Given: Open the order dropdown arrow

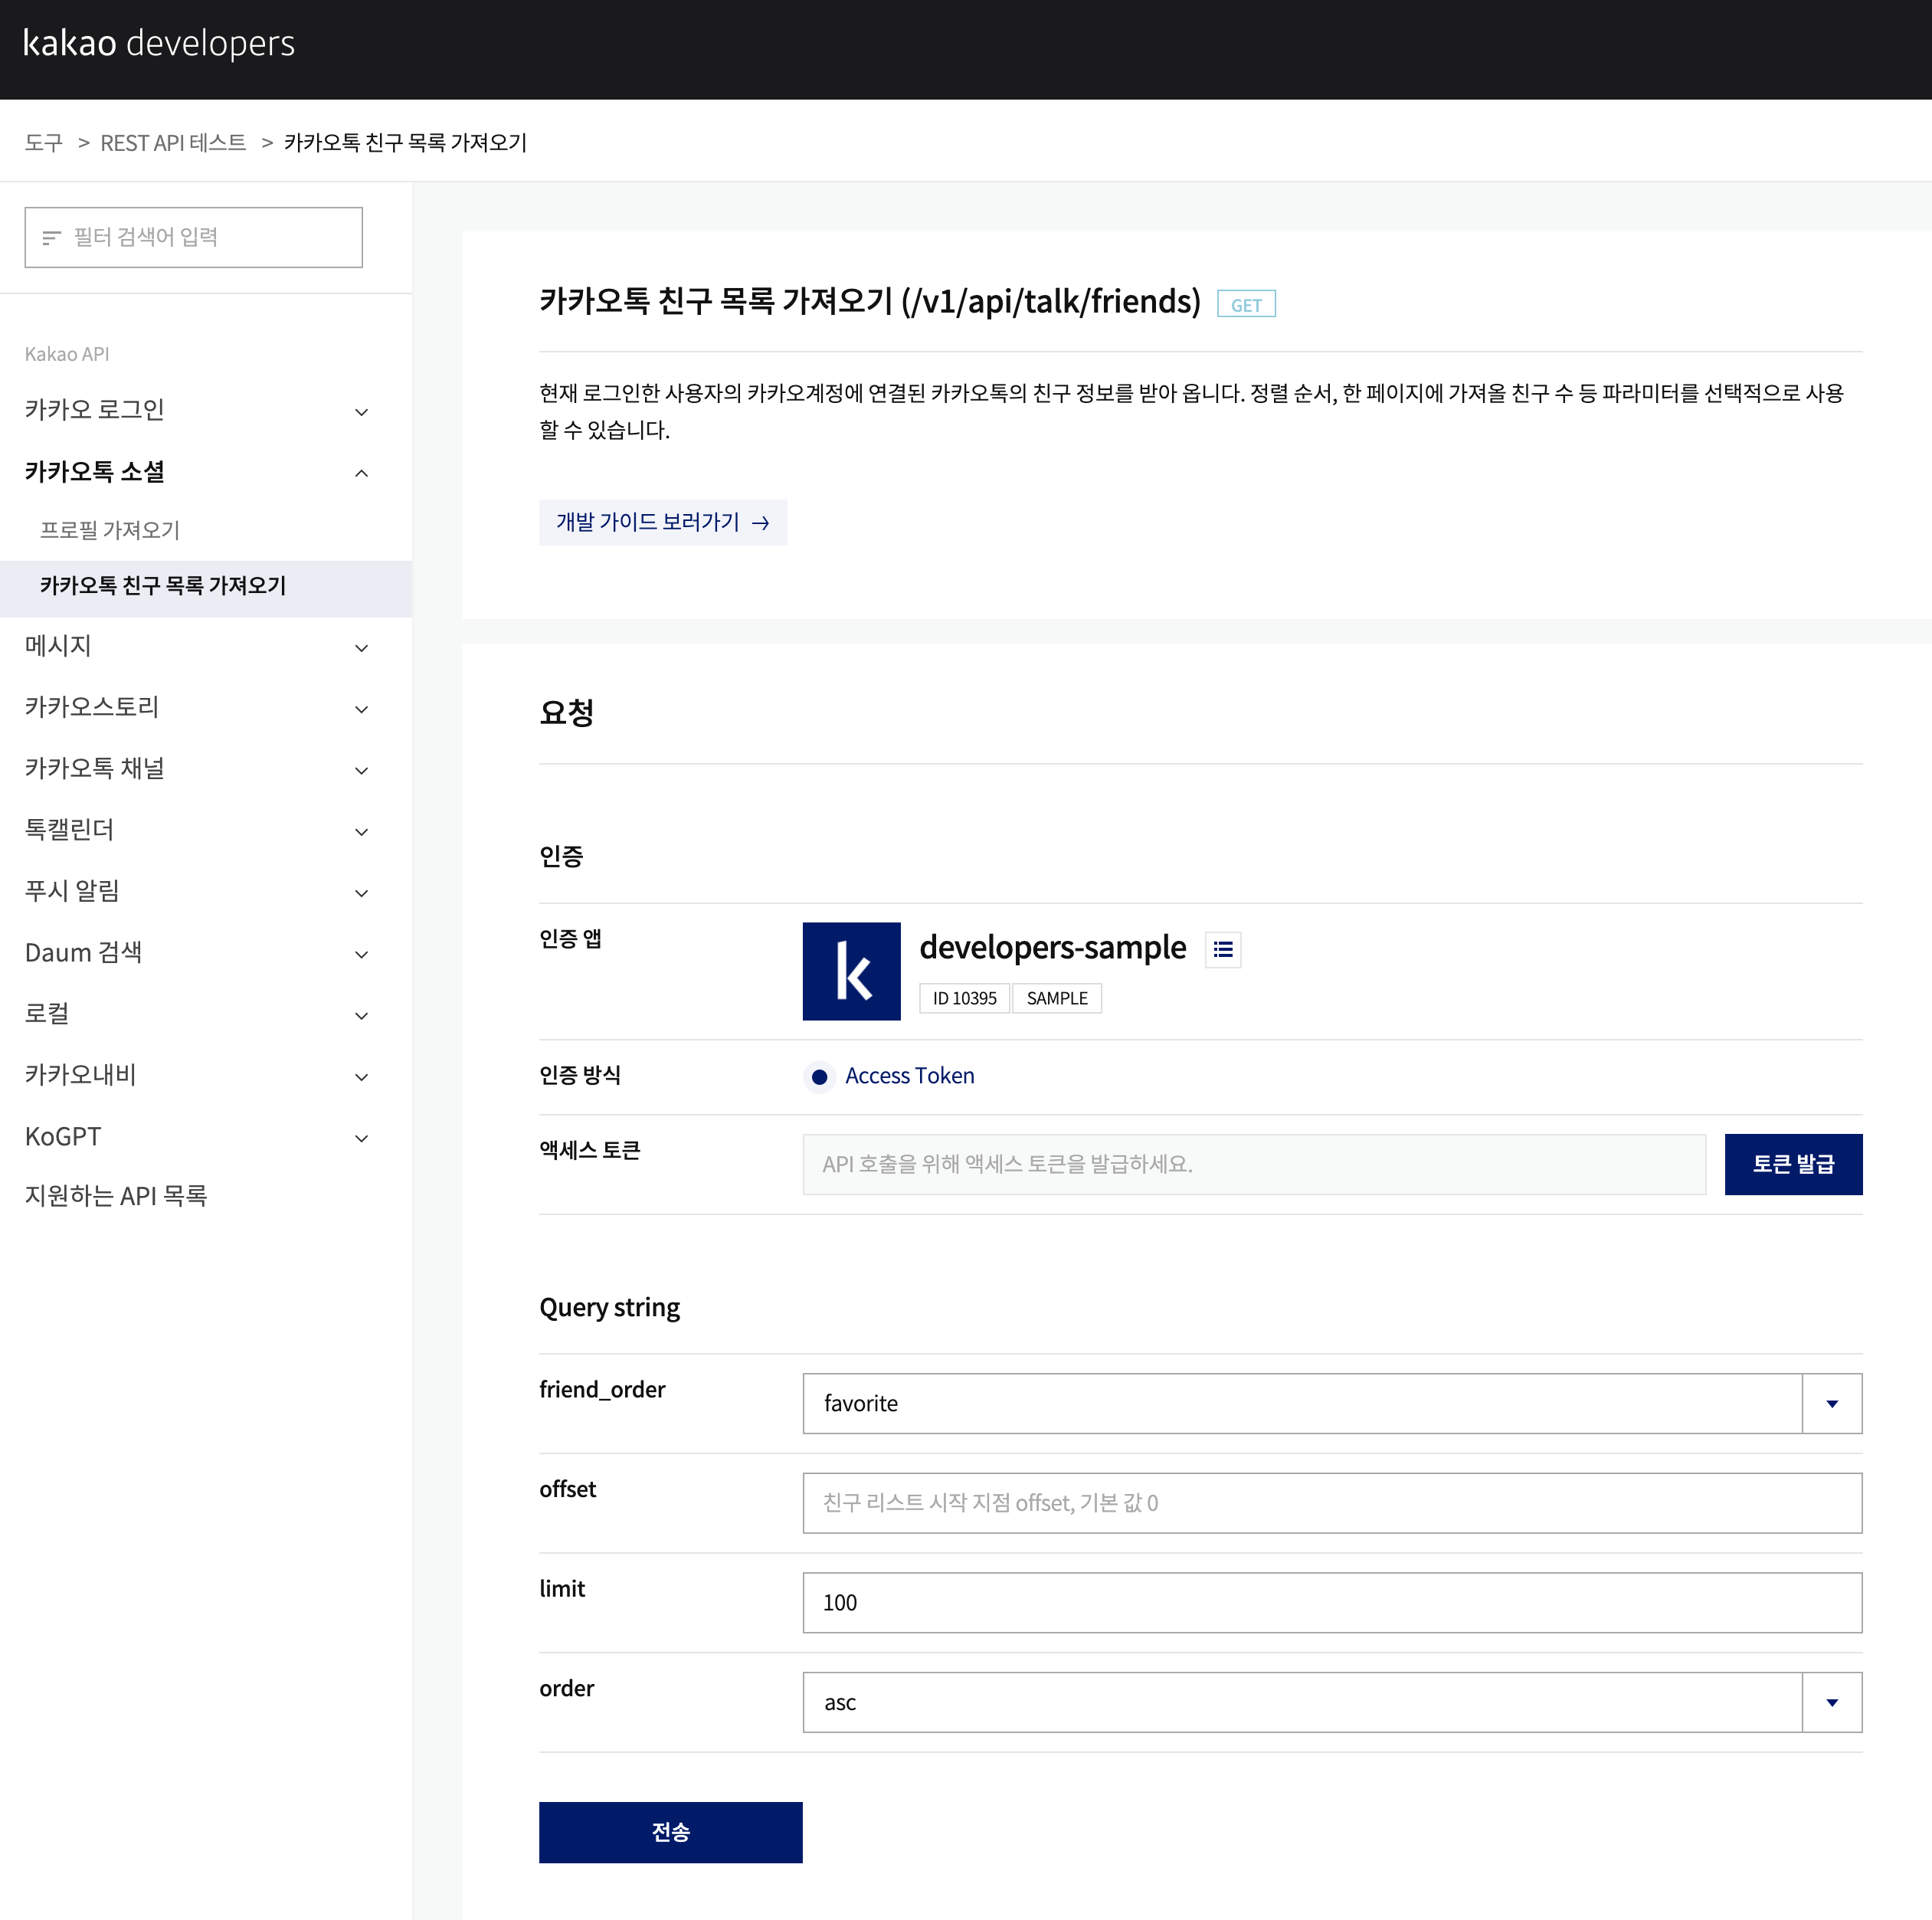Looking at the screenshot, I should [1831, 1703].
